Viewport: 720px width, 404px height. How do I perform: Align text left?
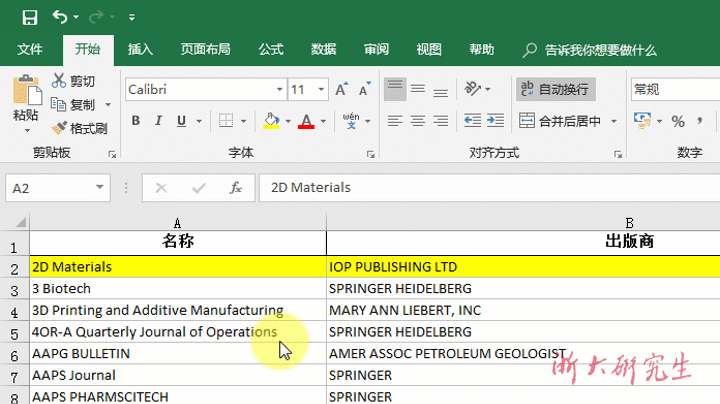tap(395, 121)
